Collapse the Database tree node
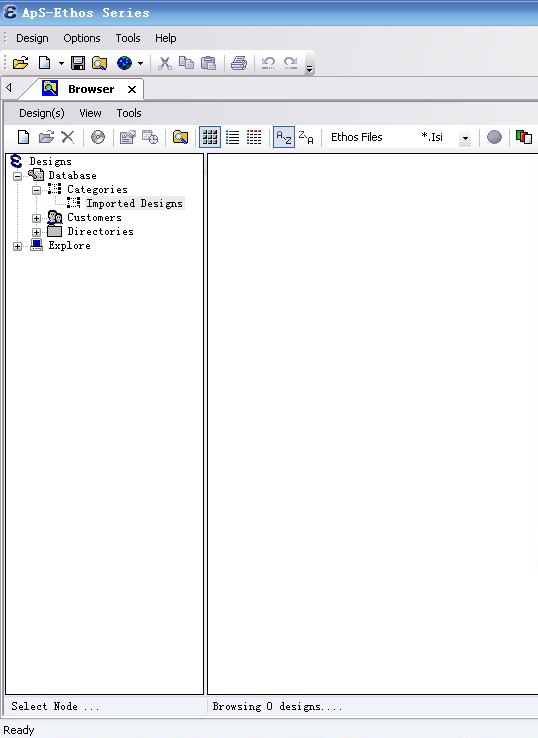Image resolution: width=538 pixels, height=738 pixels. tap(17, 176)
